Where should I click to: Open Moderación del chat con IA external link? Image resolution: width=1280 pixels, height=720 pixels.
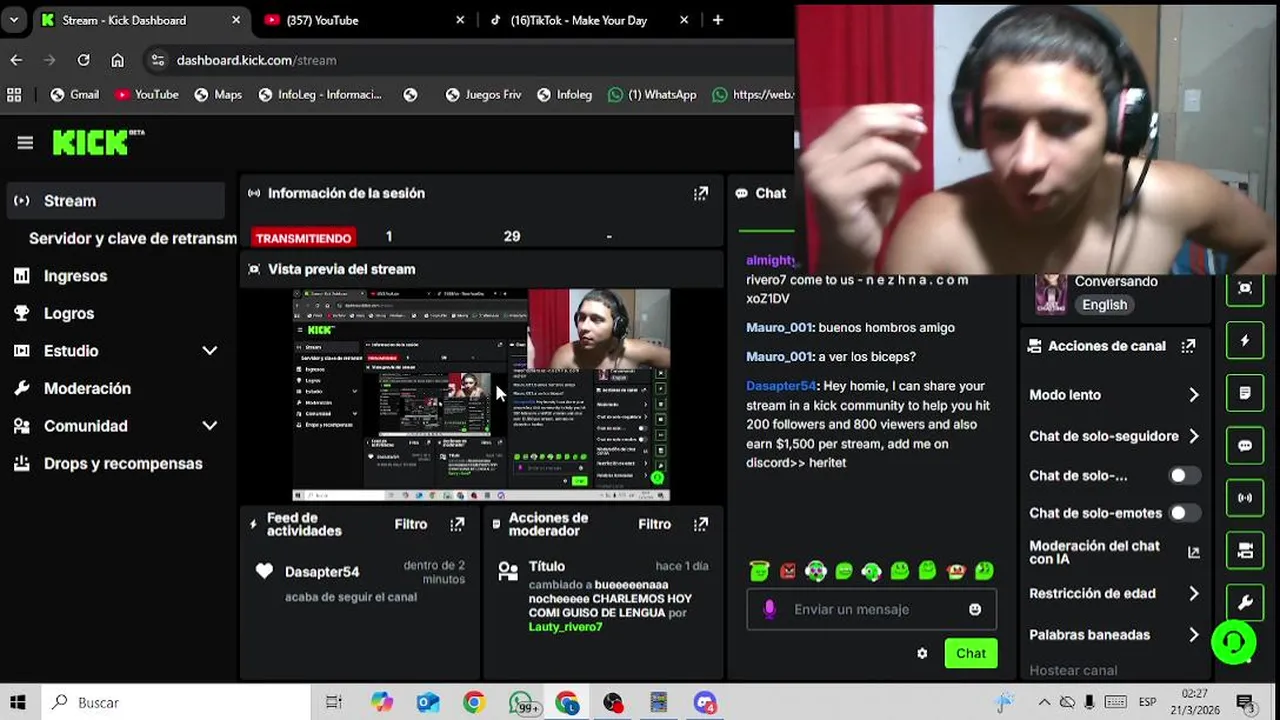pos(1193,552)
